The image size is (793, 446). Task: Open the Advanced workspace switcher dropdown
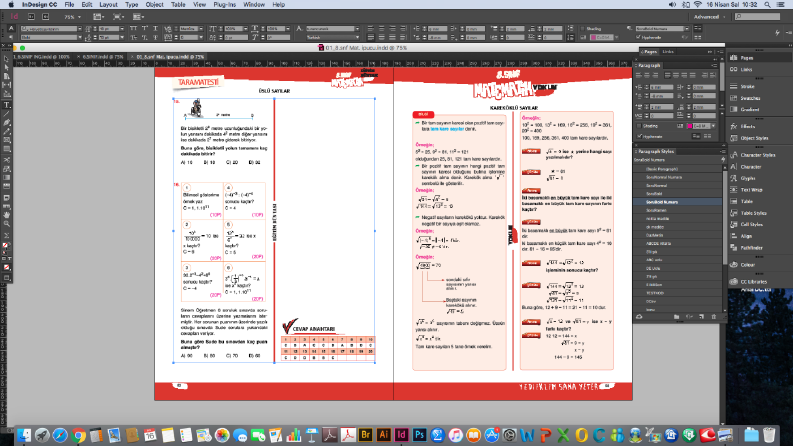point(709,17)
